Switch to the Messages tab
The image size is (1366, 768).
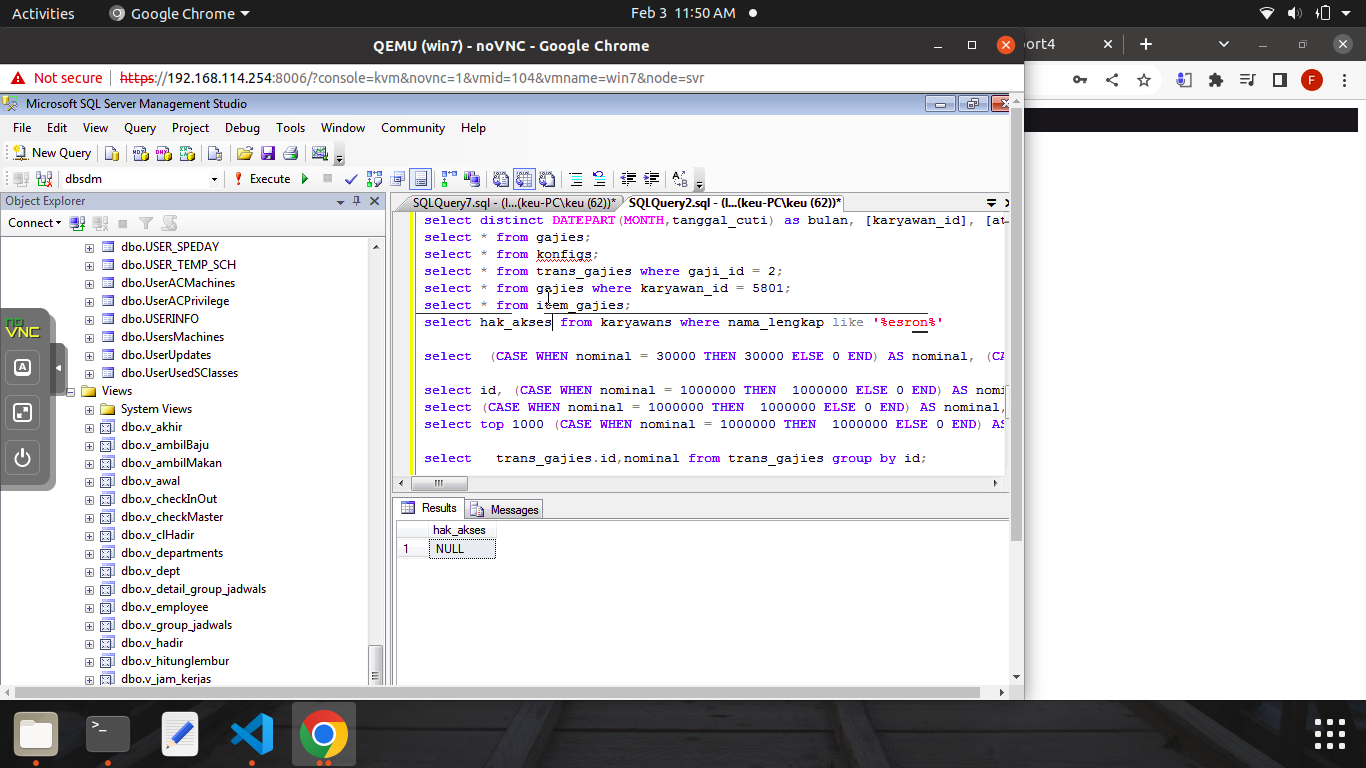coord(505,510)
